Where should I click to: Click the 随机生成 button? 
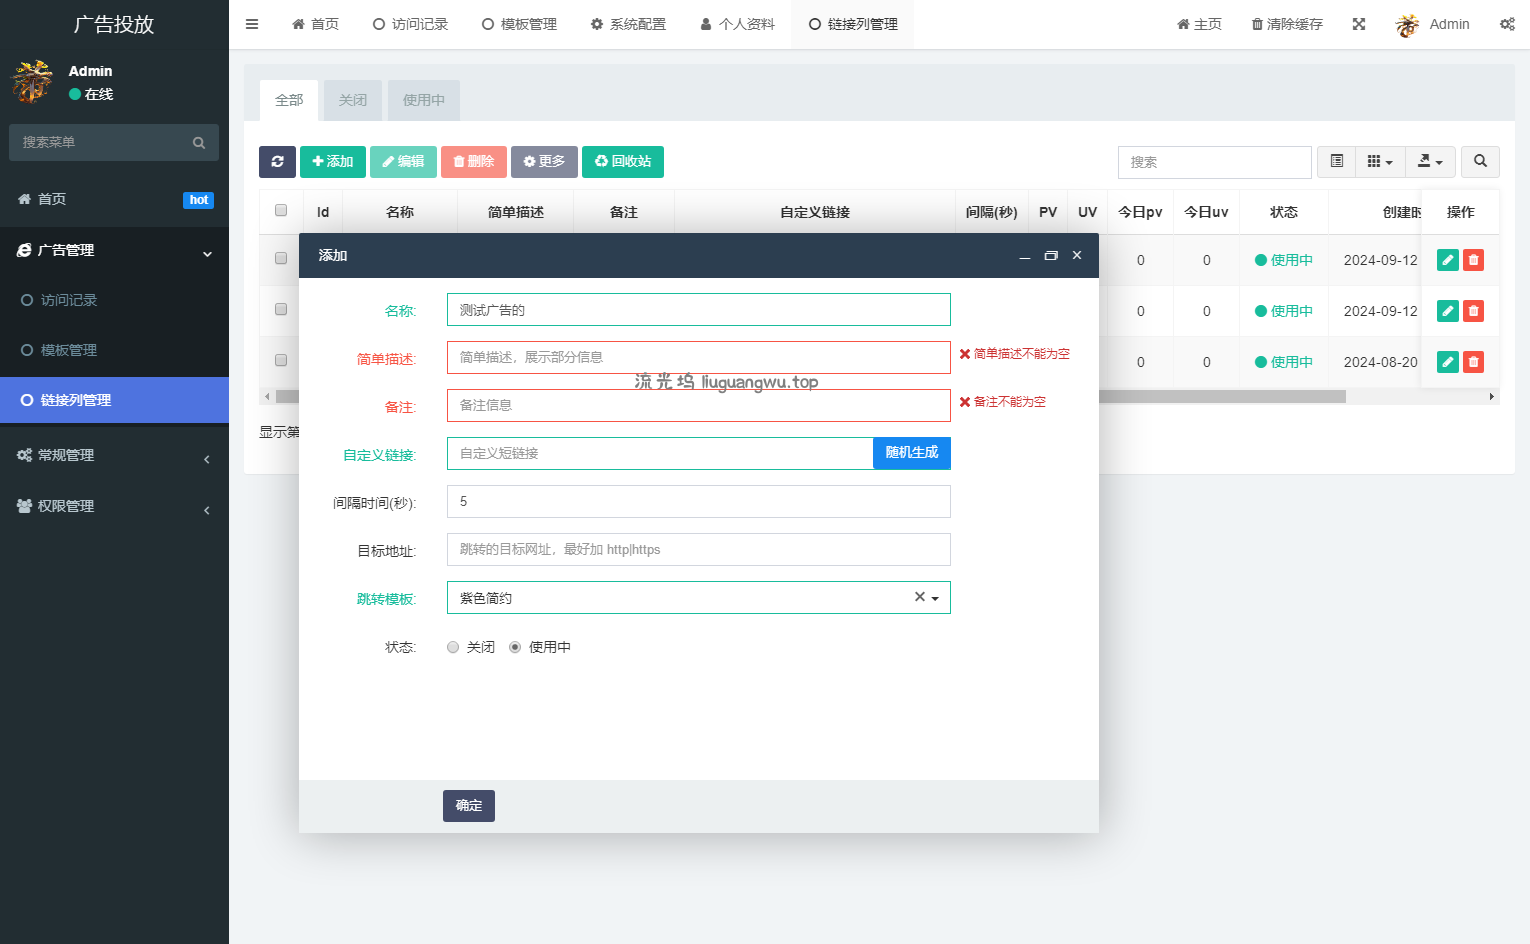pos(911,453)
